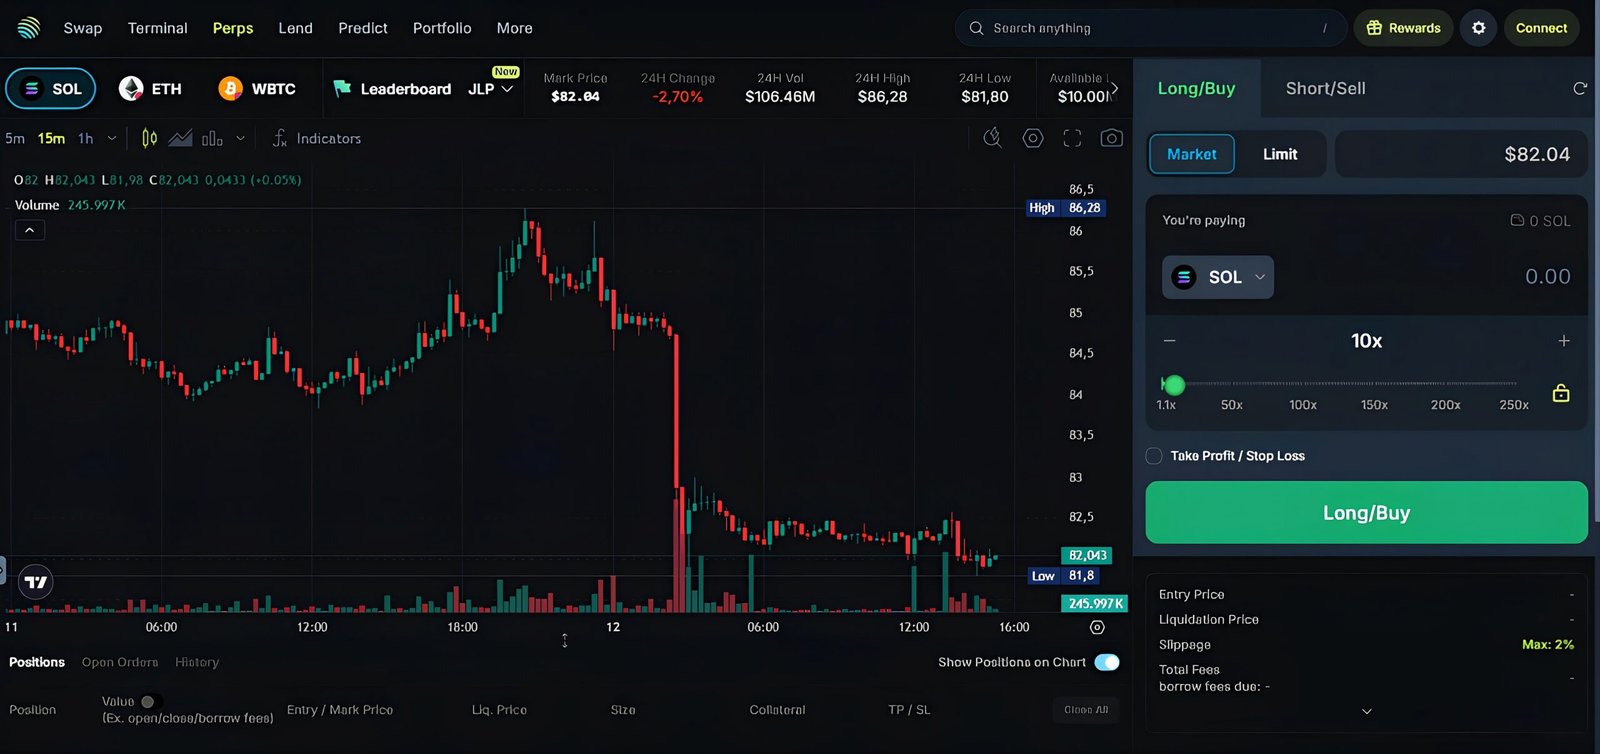Image resolution: width=1600 pixels, height=754 pixels.
Task: Click the 0.00 pay amount field
Action: [1547, 277]
